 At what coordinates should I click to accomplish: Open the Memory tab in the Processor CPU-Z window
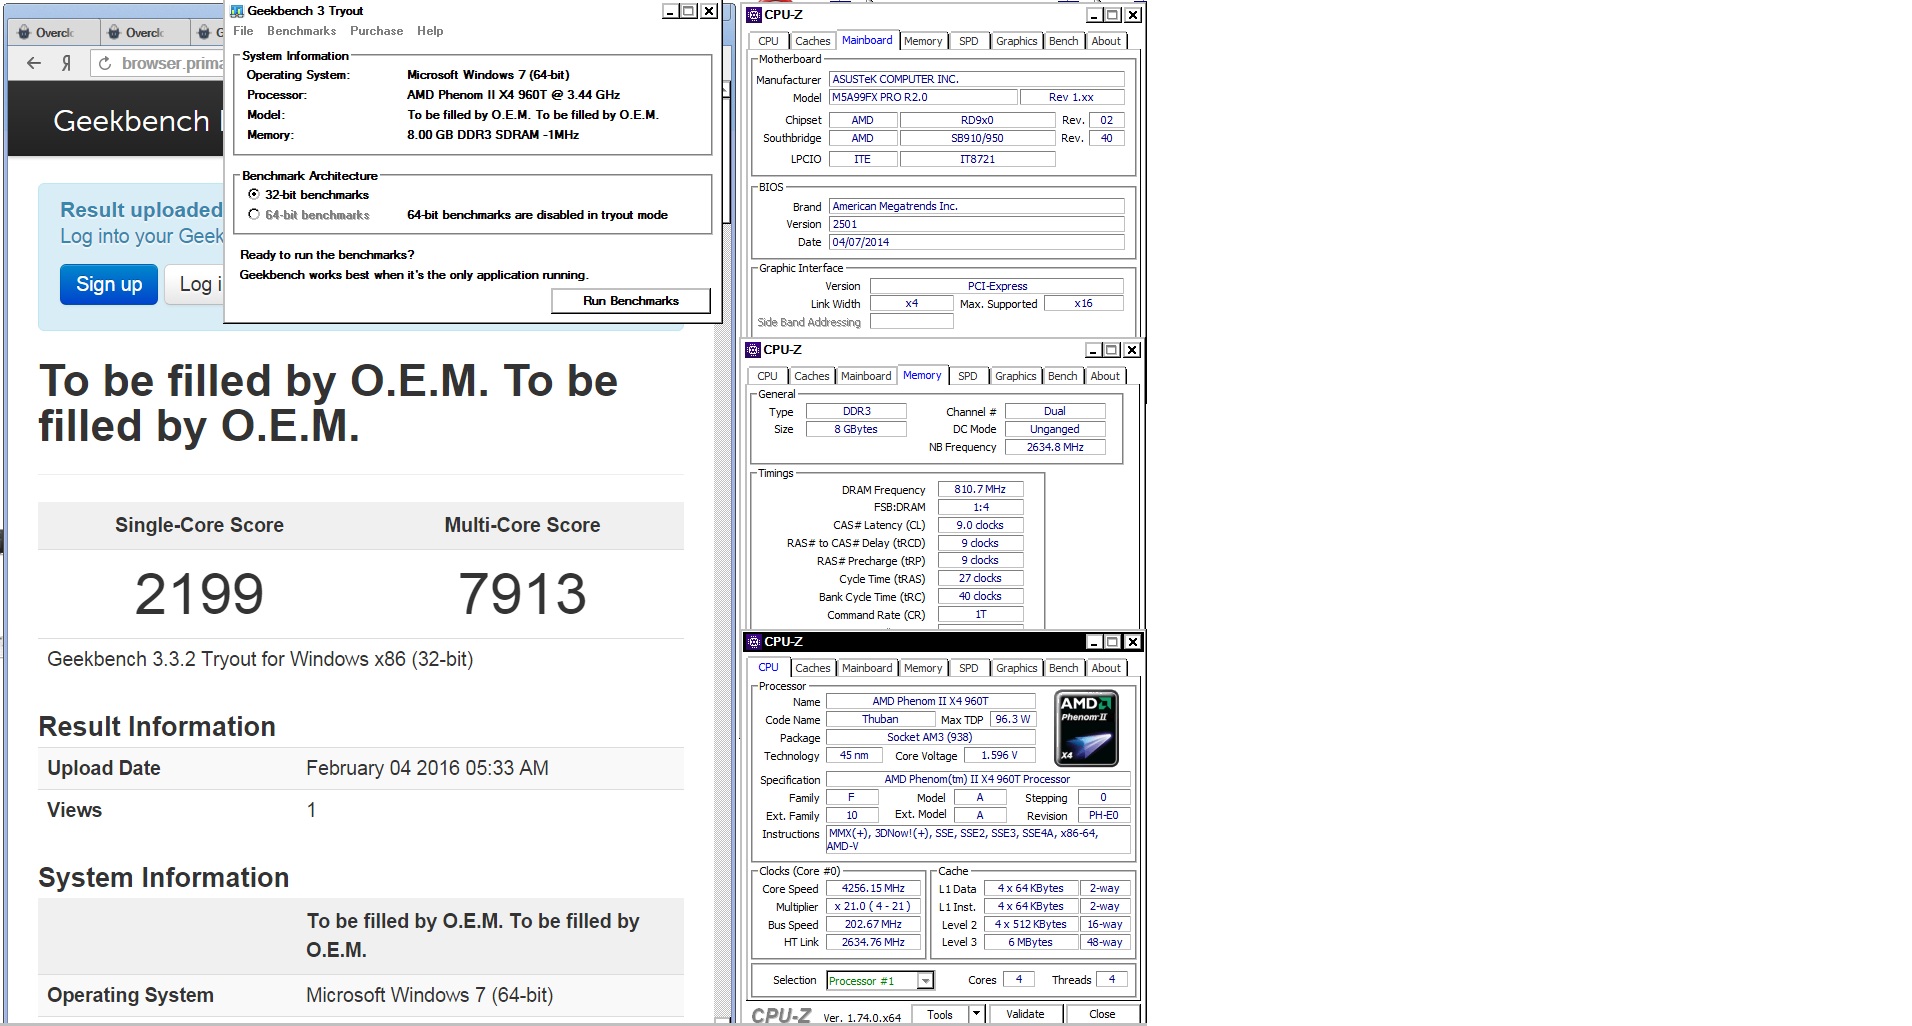[x=923, y=668]
